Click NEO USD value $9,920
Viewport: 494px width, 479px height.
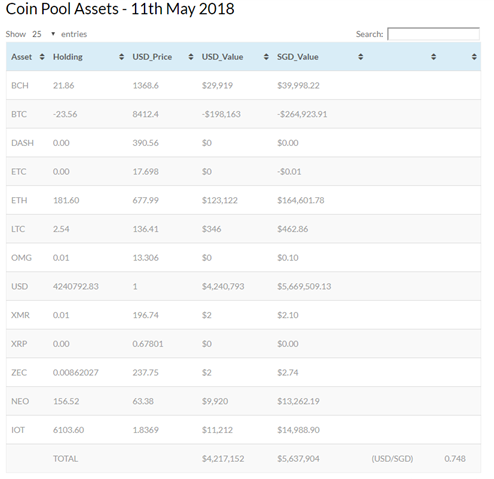pyautogui.click(x=215, y=401)
